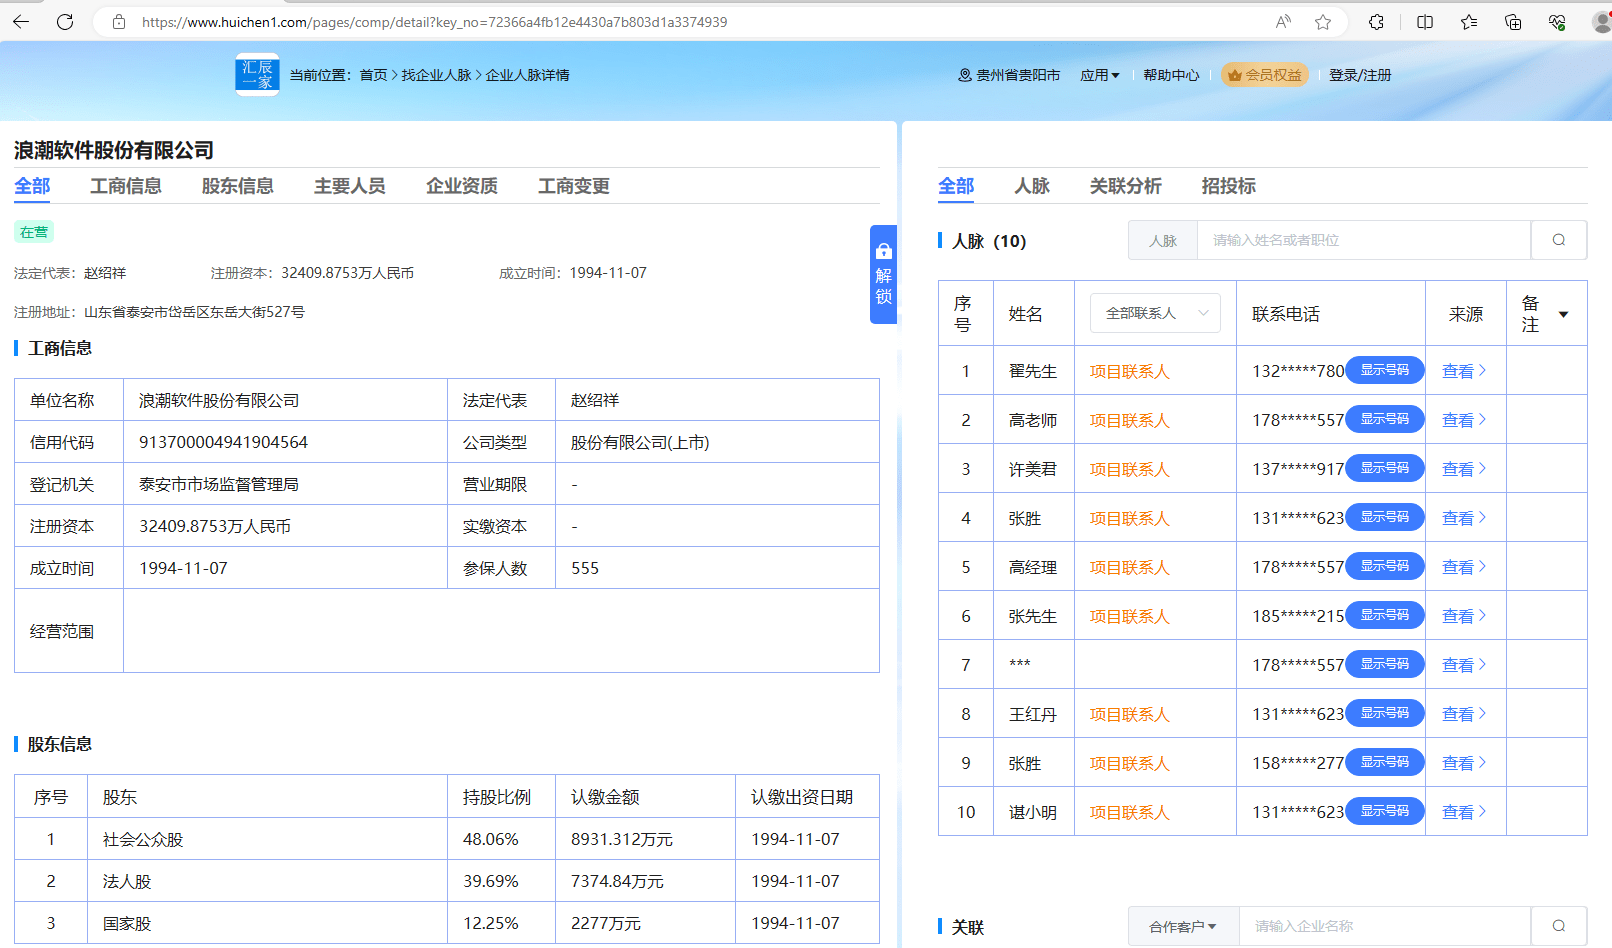Click 查看 for 王红丹
This screenshot has width=1612, height=948.
click(1464, 714)
